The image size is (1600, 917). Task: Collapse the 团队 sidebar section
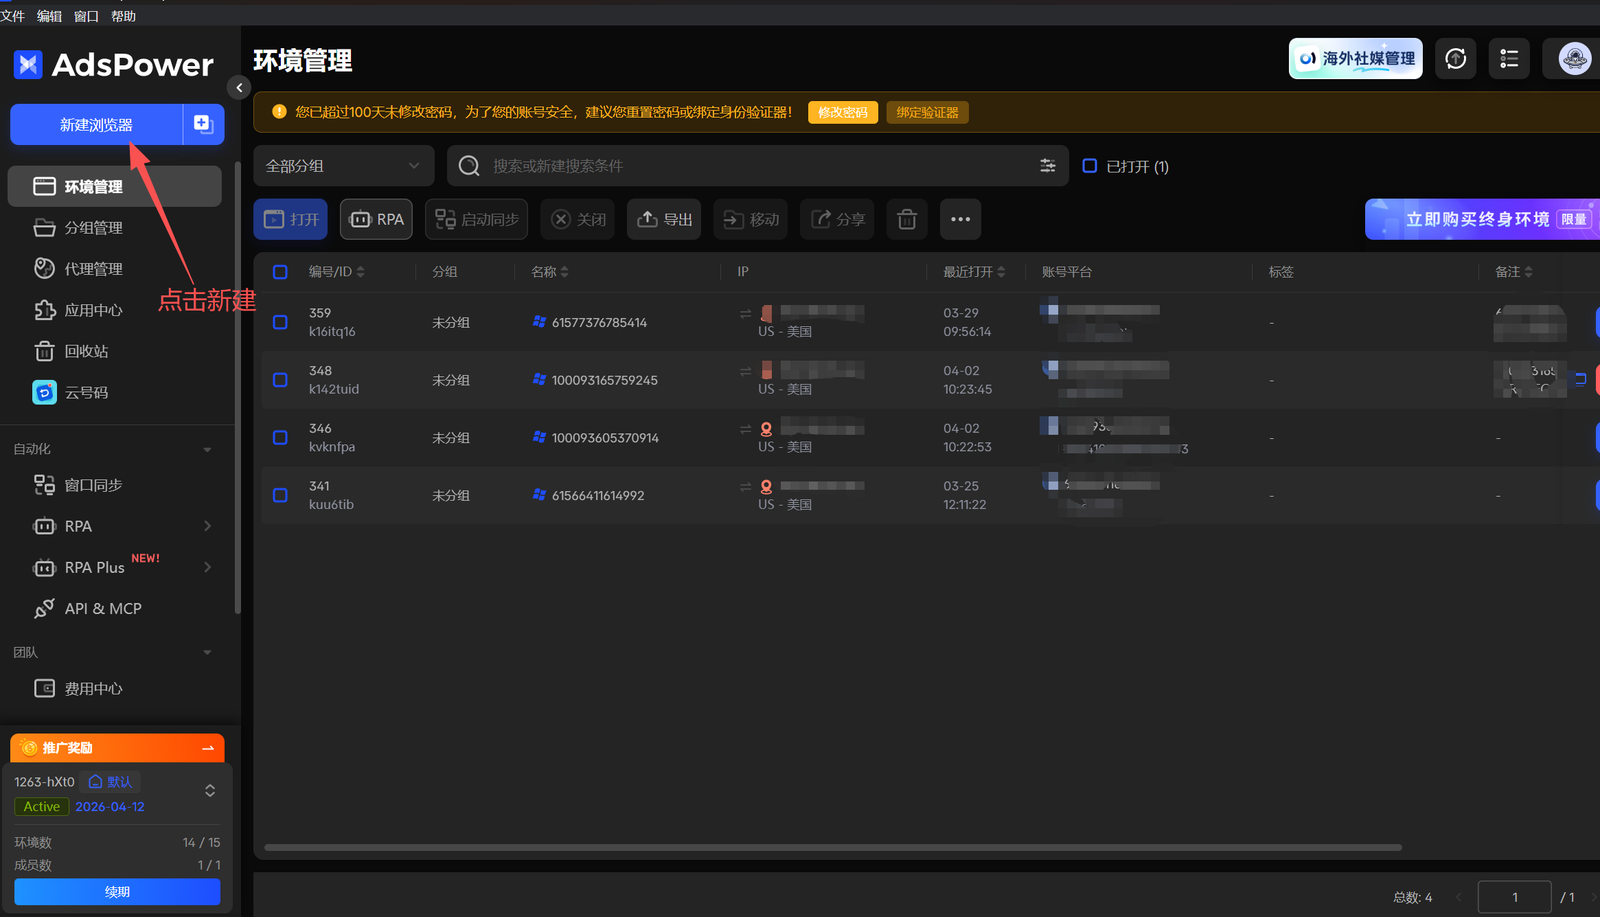click(x=207, y=653)
